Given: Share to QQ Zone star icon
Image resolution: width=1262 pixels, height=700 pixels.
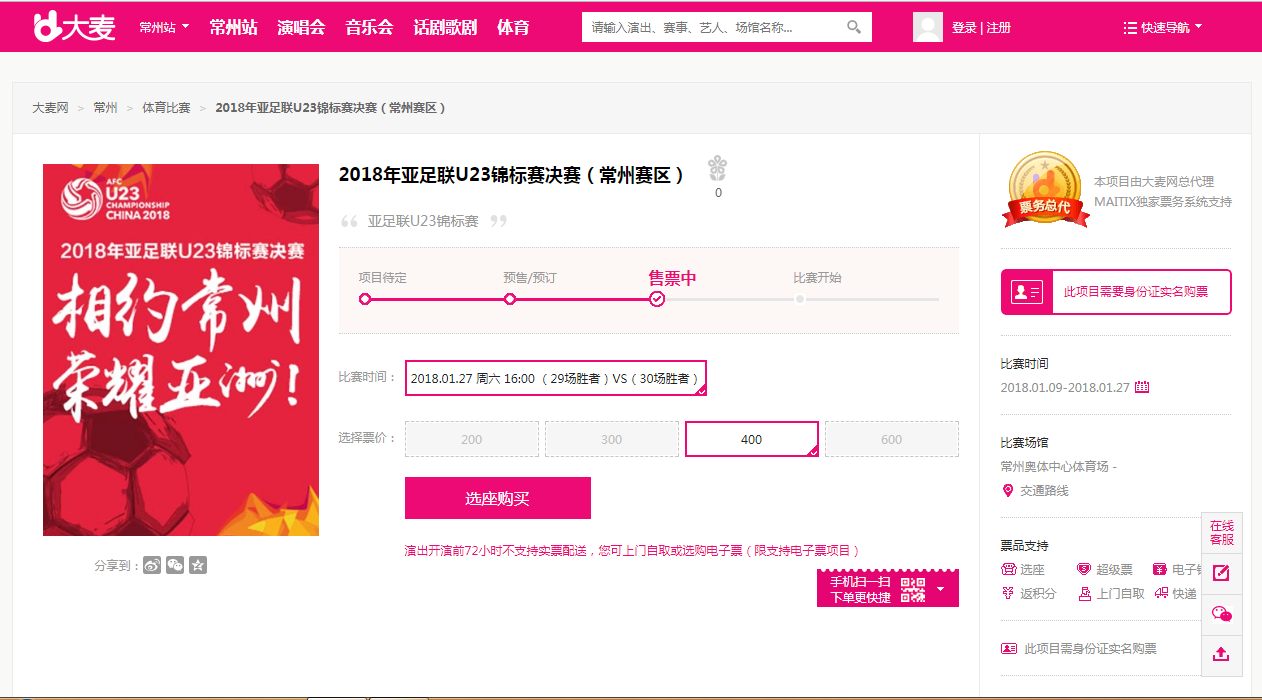Looking at the screenshot, I should 198,565.
